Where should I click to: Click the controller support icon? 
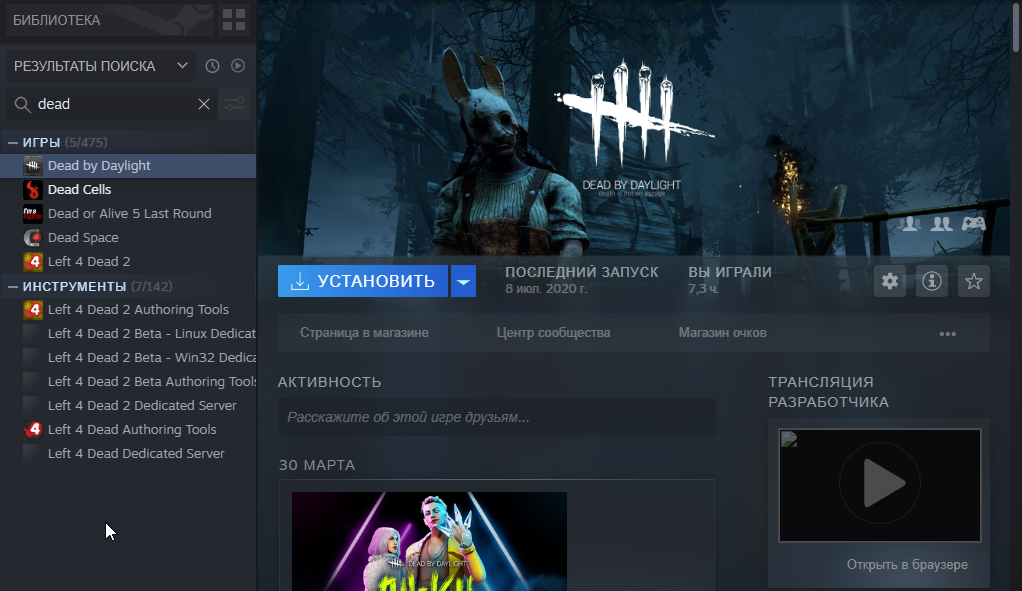974,224
